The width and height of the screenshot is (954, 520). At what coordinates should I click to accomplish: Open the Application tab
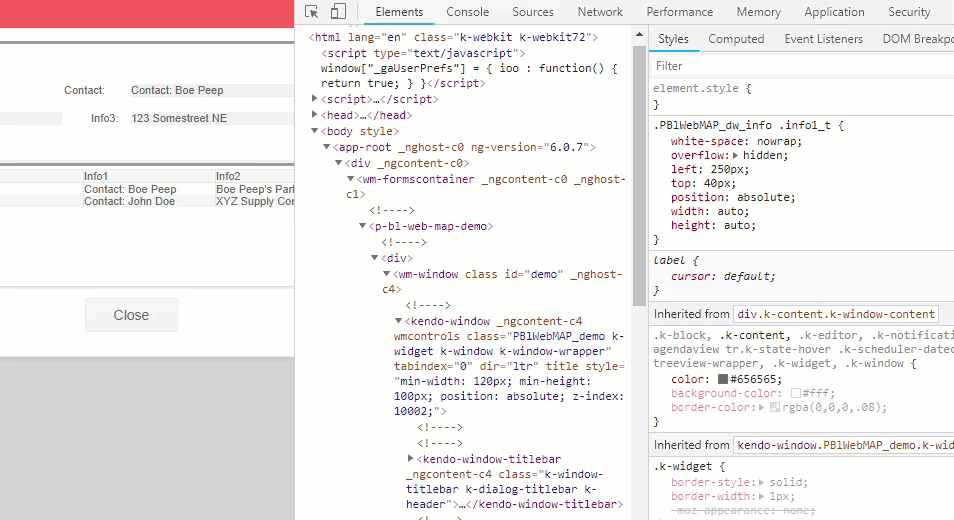coord(834,12)
